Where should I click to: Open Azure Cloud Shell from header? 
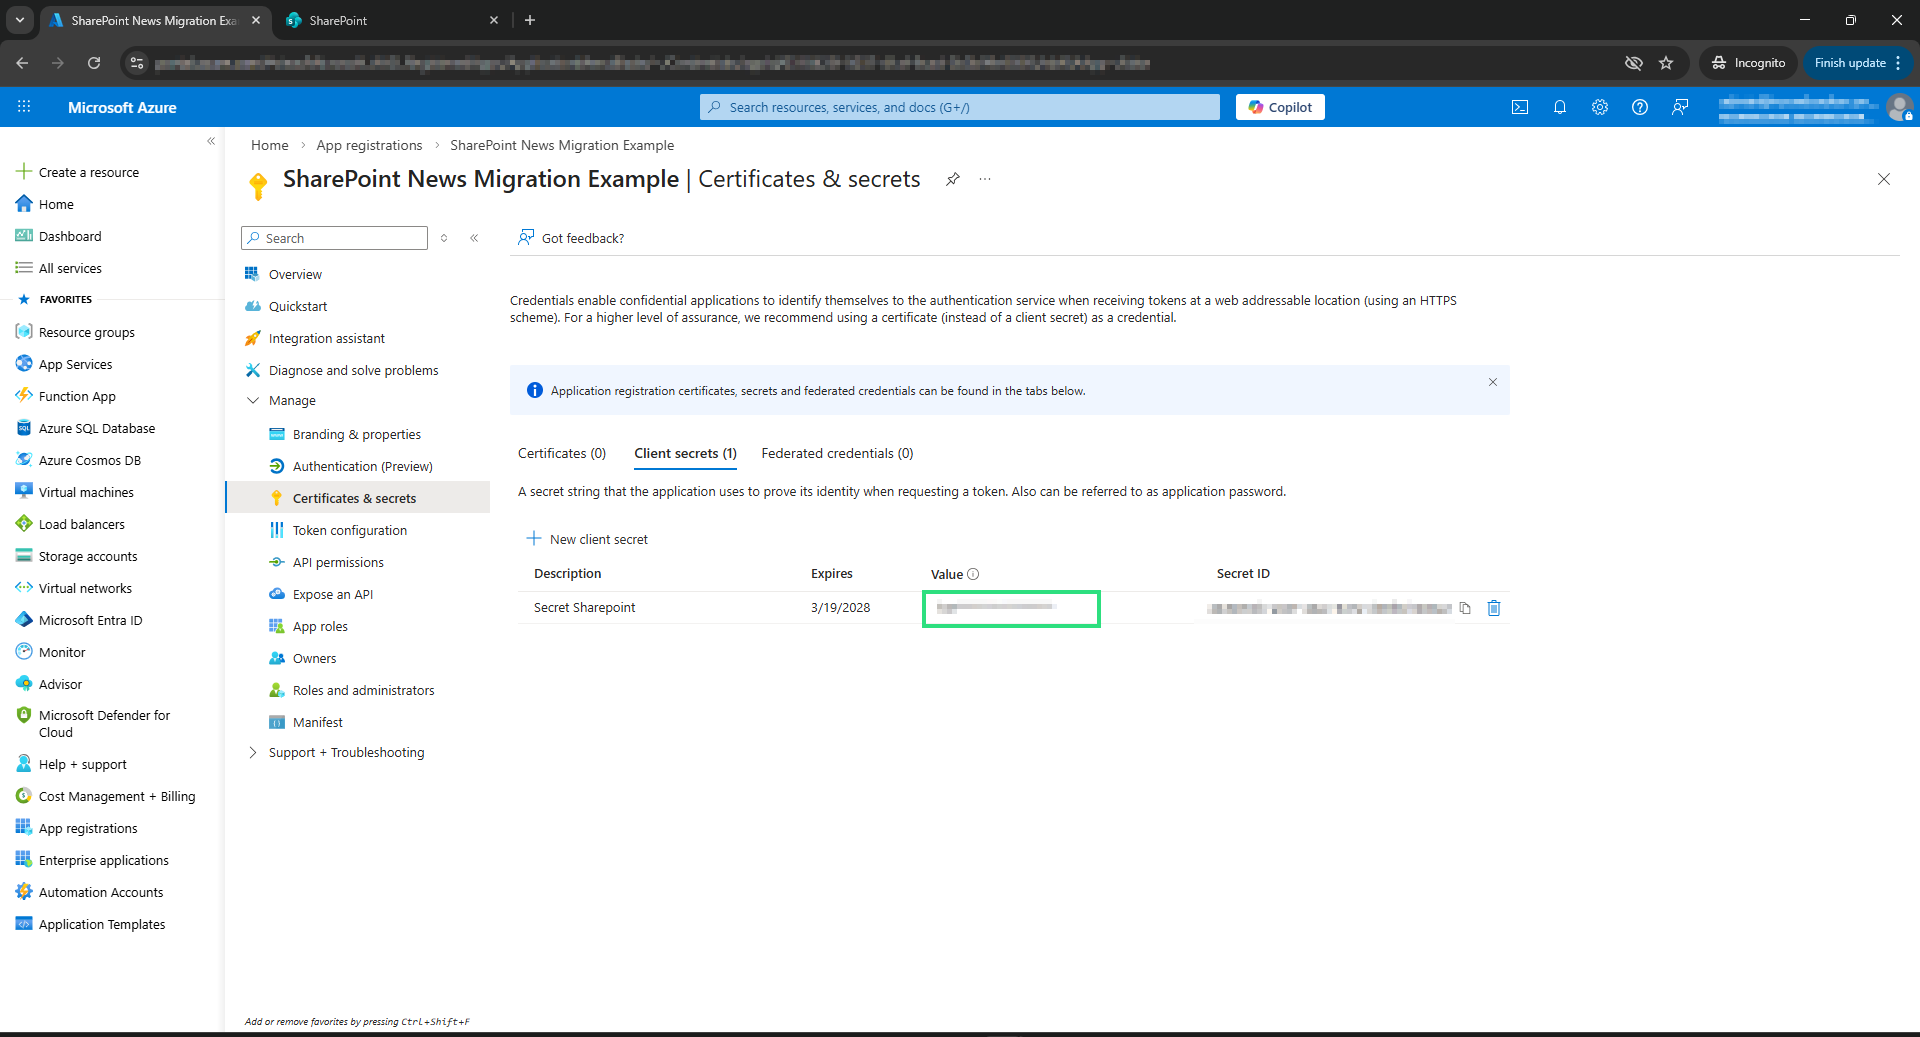tap(1519, 107)
